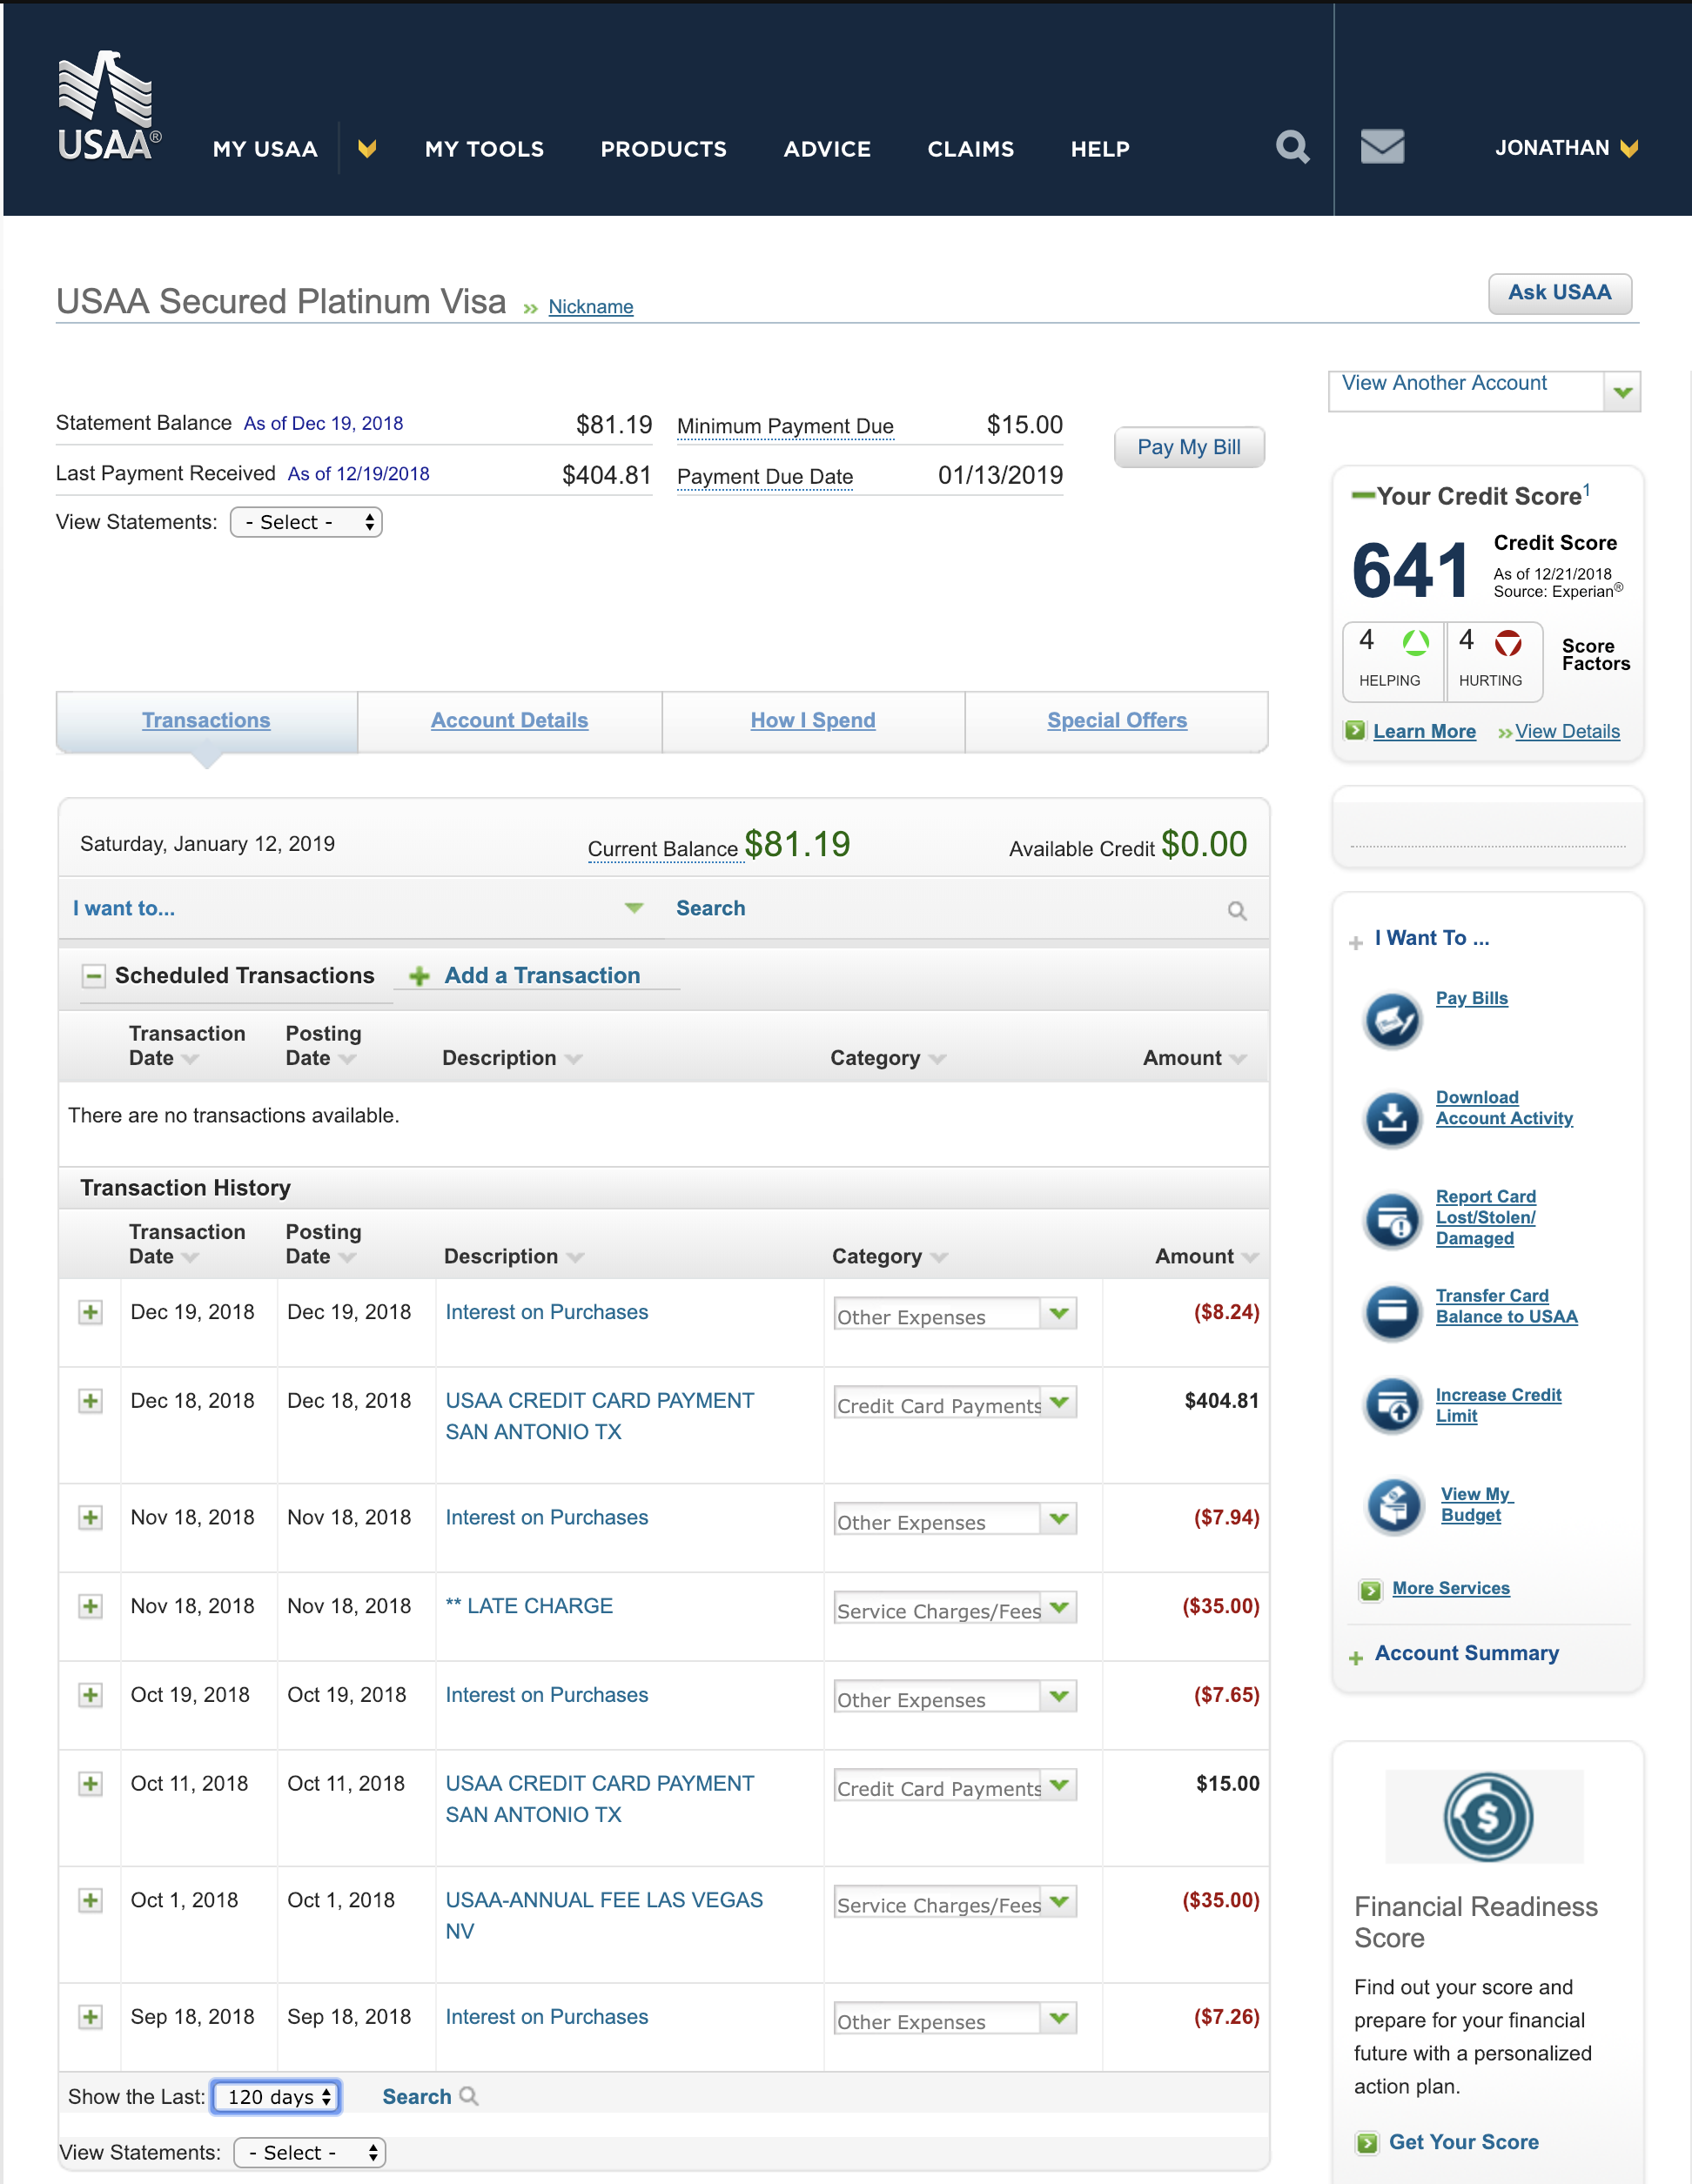This screenshot has height=2184, width=1692.
Task: Click the Report Card Lost/Stolen icon
Action: click(1393, 1221)
